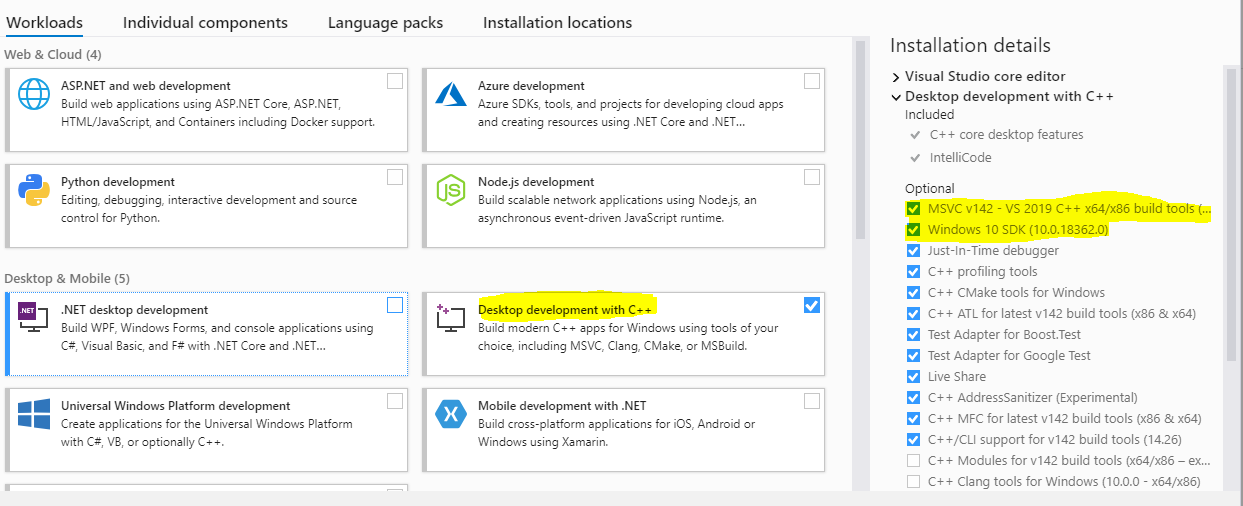Viewport: 1243px width, 506px height.
Task: Check Mobile development with .NET checkbox
Action: [812, 401]
